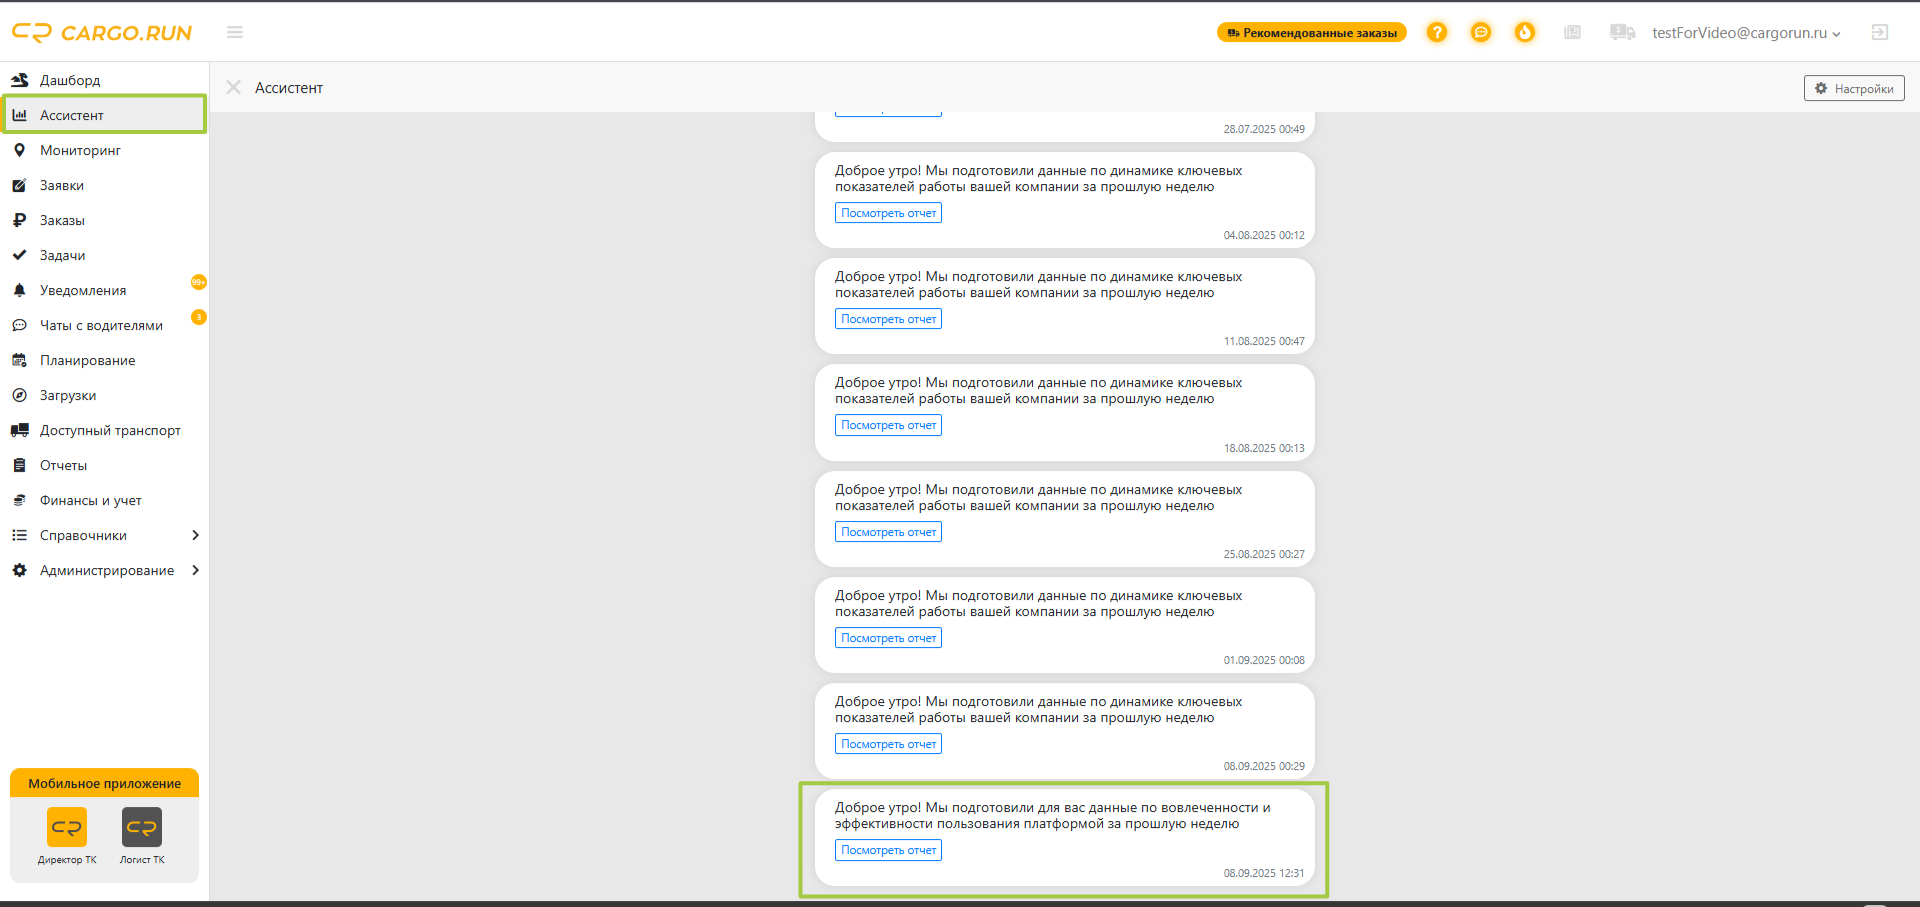The image size is (1920, 907).
Task: Click the orange flame icon
Action: (1525, 32)
